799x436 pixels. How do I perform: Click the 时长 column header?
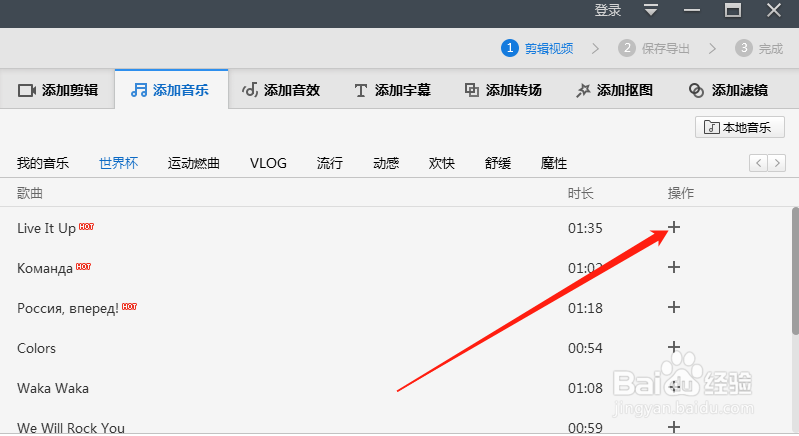click(580, 193)
